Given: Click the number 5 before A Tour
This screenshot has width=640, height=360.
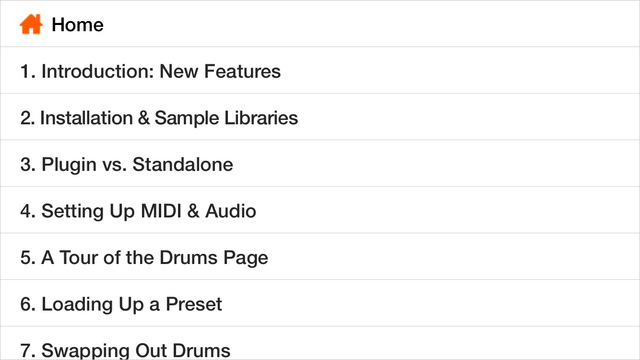Looking at the screenshot, I should click(28, 258).
